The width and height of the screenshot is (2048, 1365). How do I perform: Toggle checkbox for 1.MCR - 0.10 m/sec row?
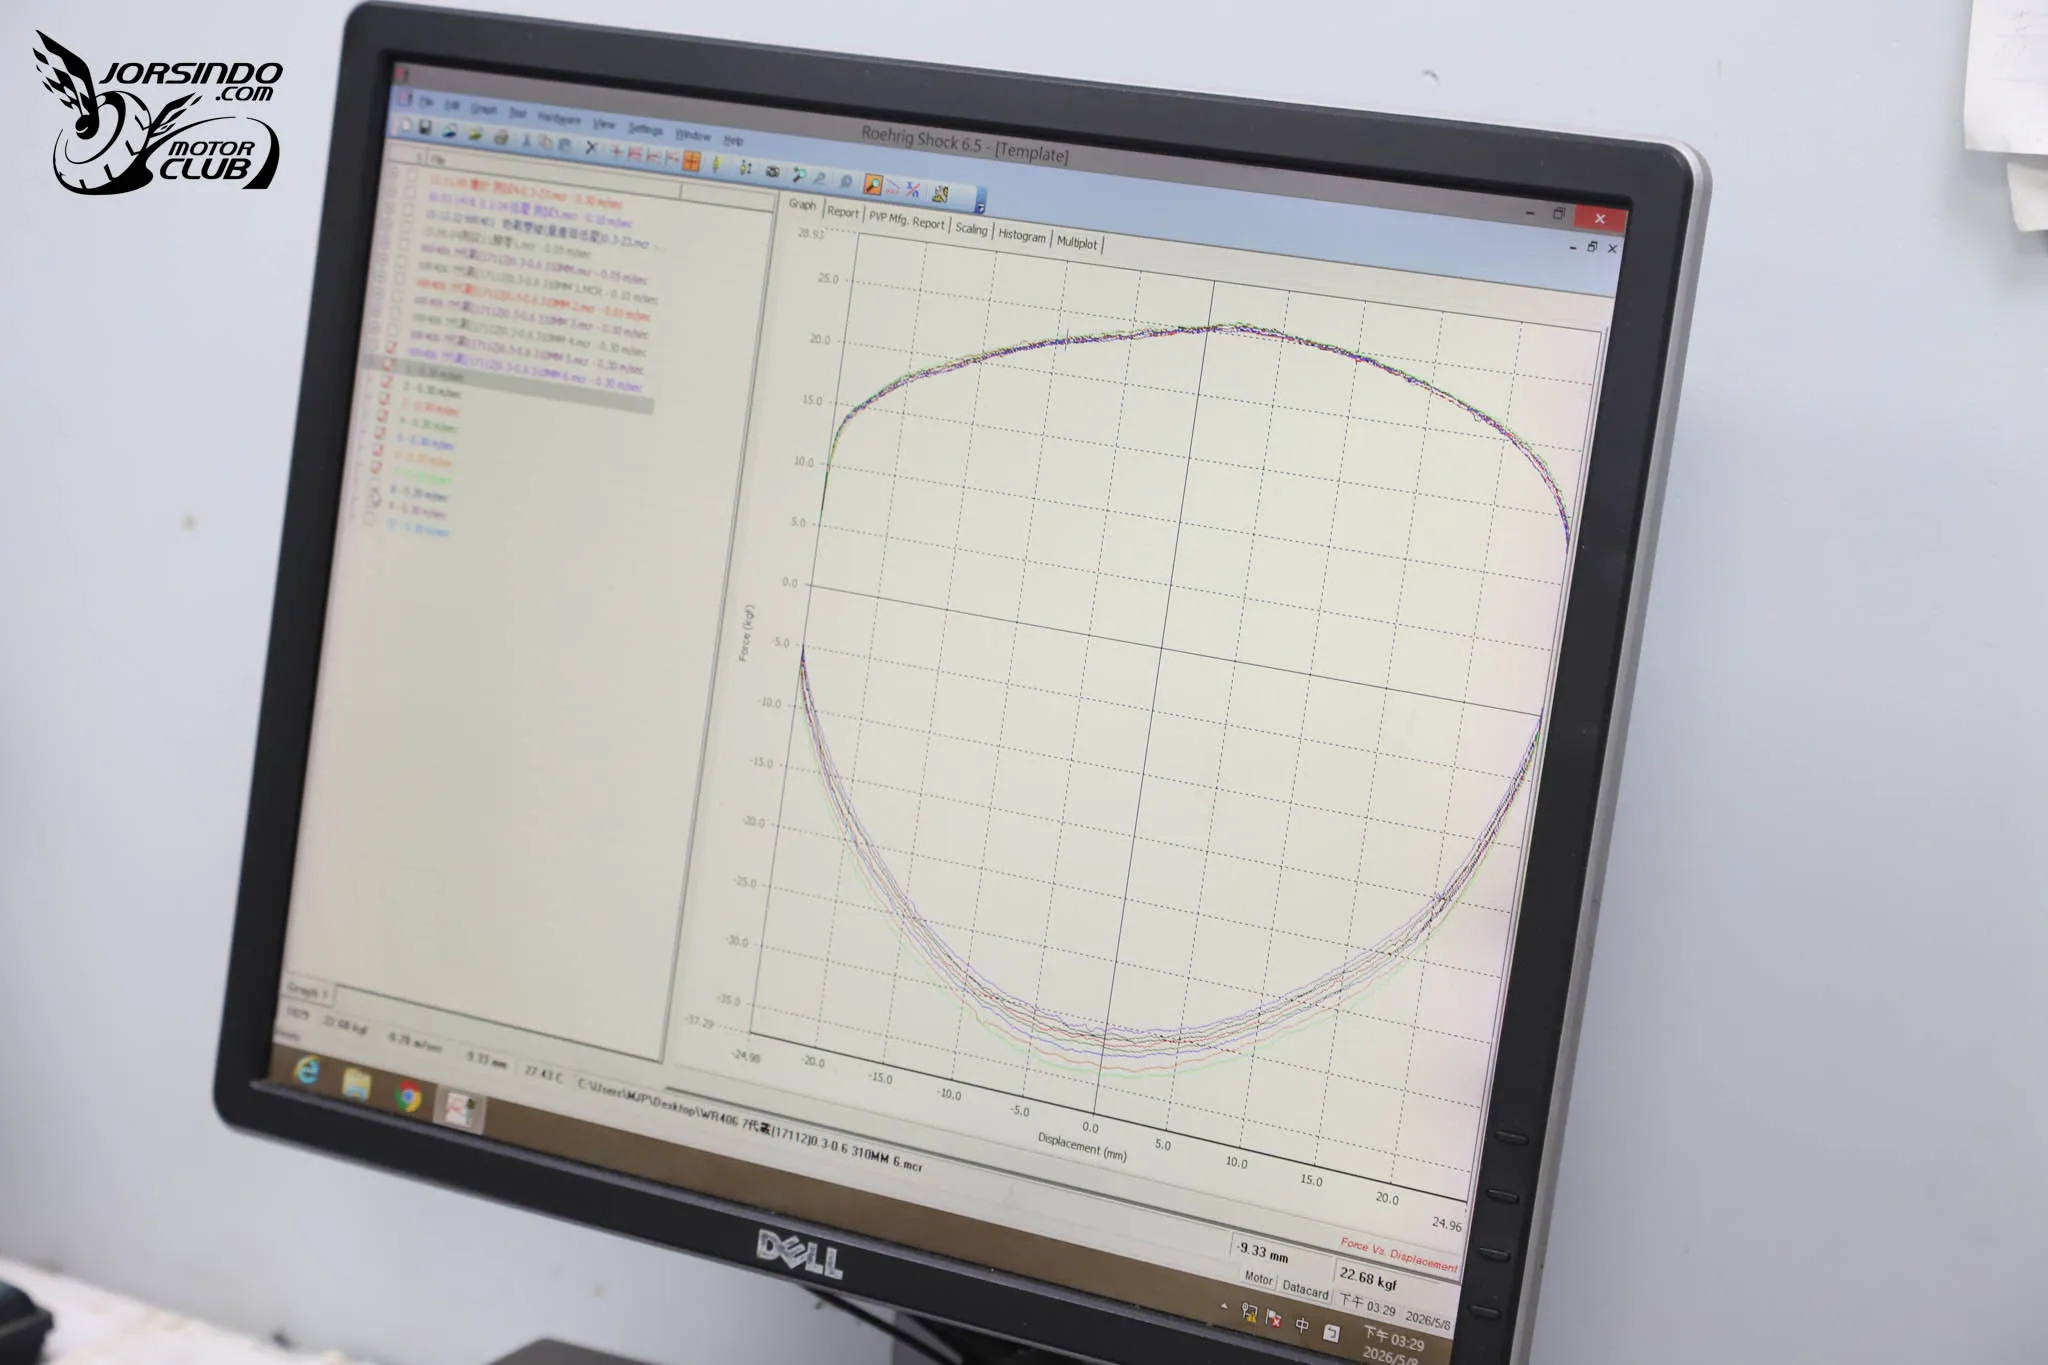(x=400, y=261)
